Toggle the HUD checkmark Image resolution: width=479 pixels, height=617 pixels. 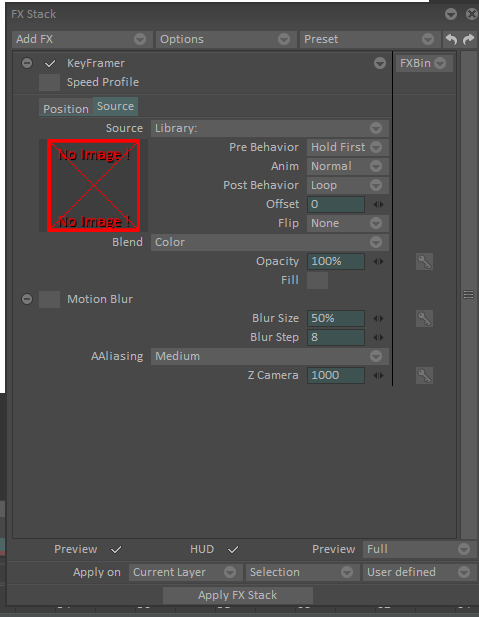(x=233, y=549)
